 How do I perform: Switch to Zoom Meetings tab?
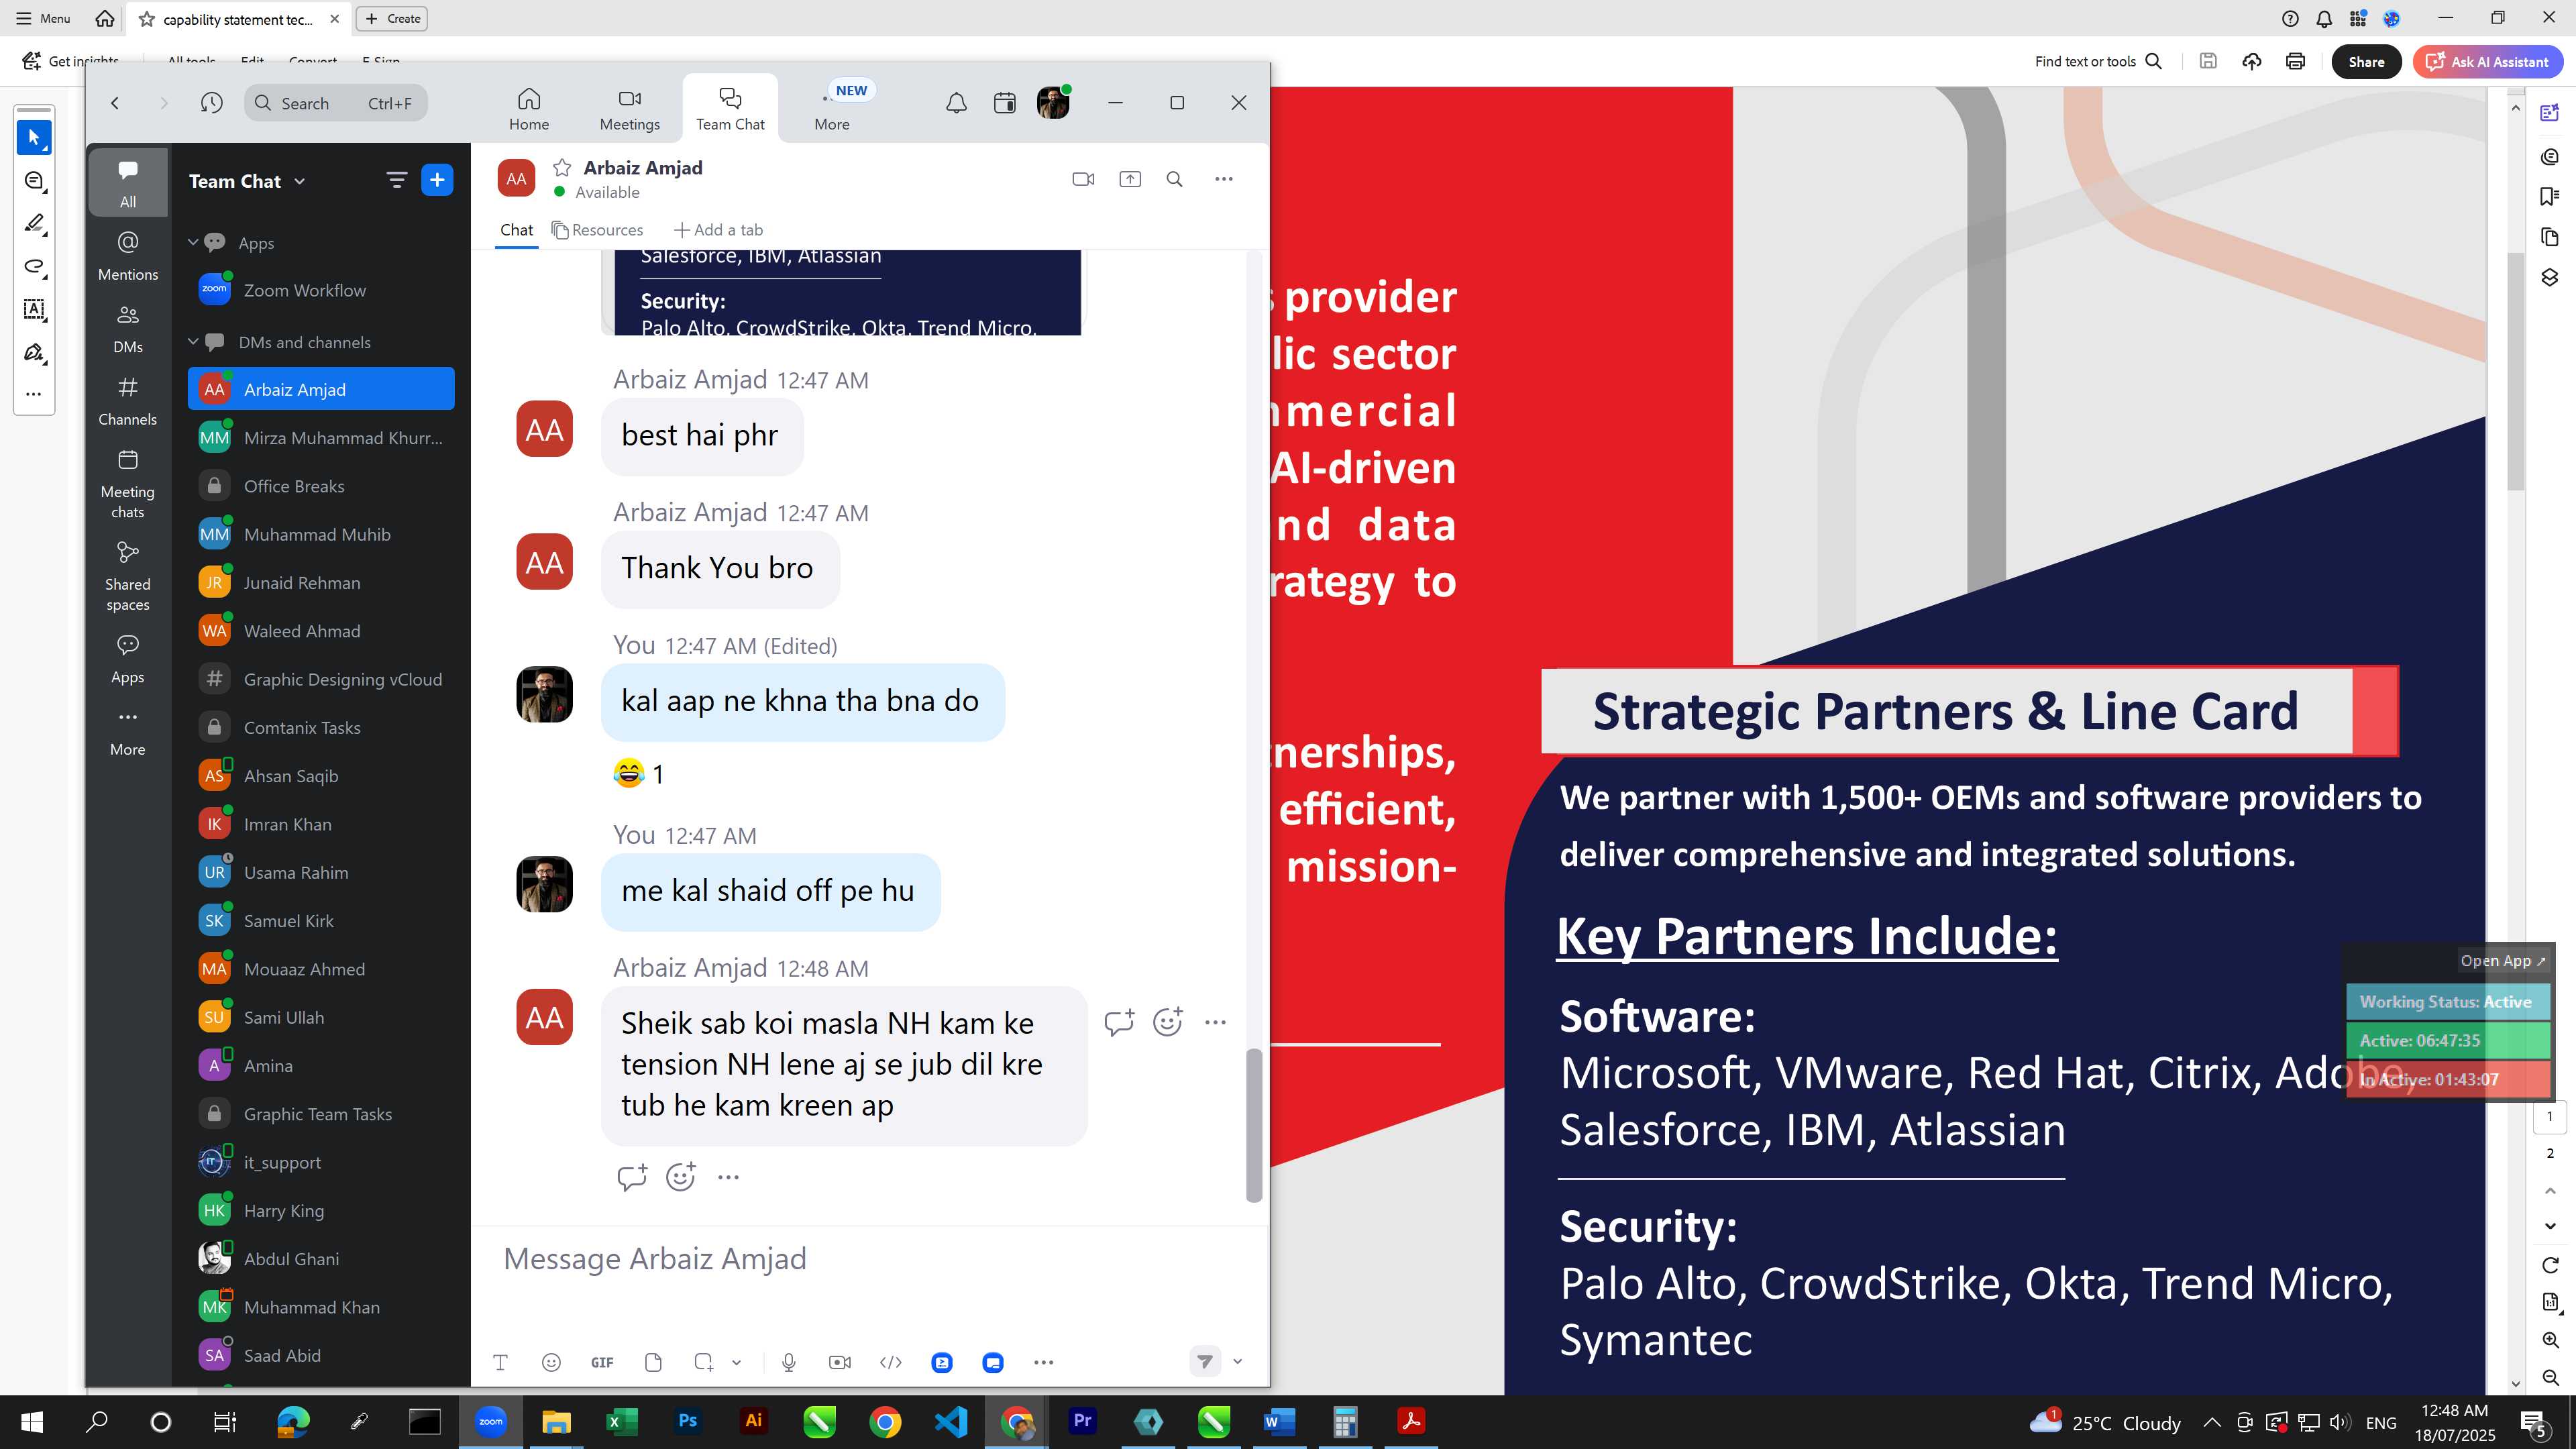[630, 109]
